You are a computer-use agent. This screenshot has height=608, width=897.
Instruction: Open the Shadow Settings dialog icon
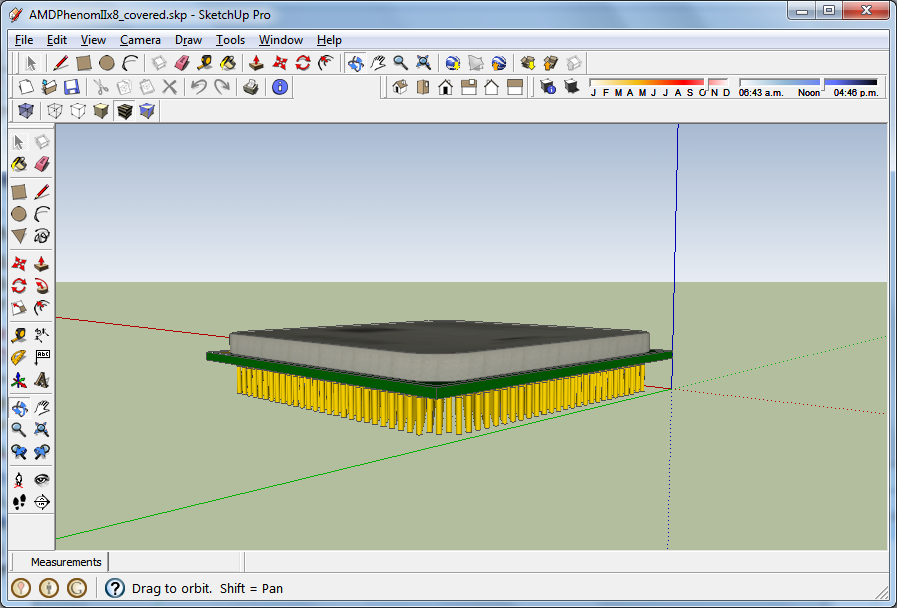[548, 87]
